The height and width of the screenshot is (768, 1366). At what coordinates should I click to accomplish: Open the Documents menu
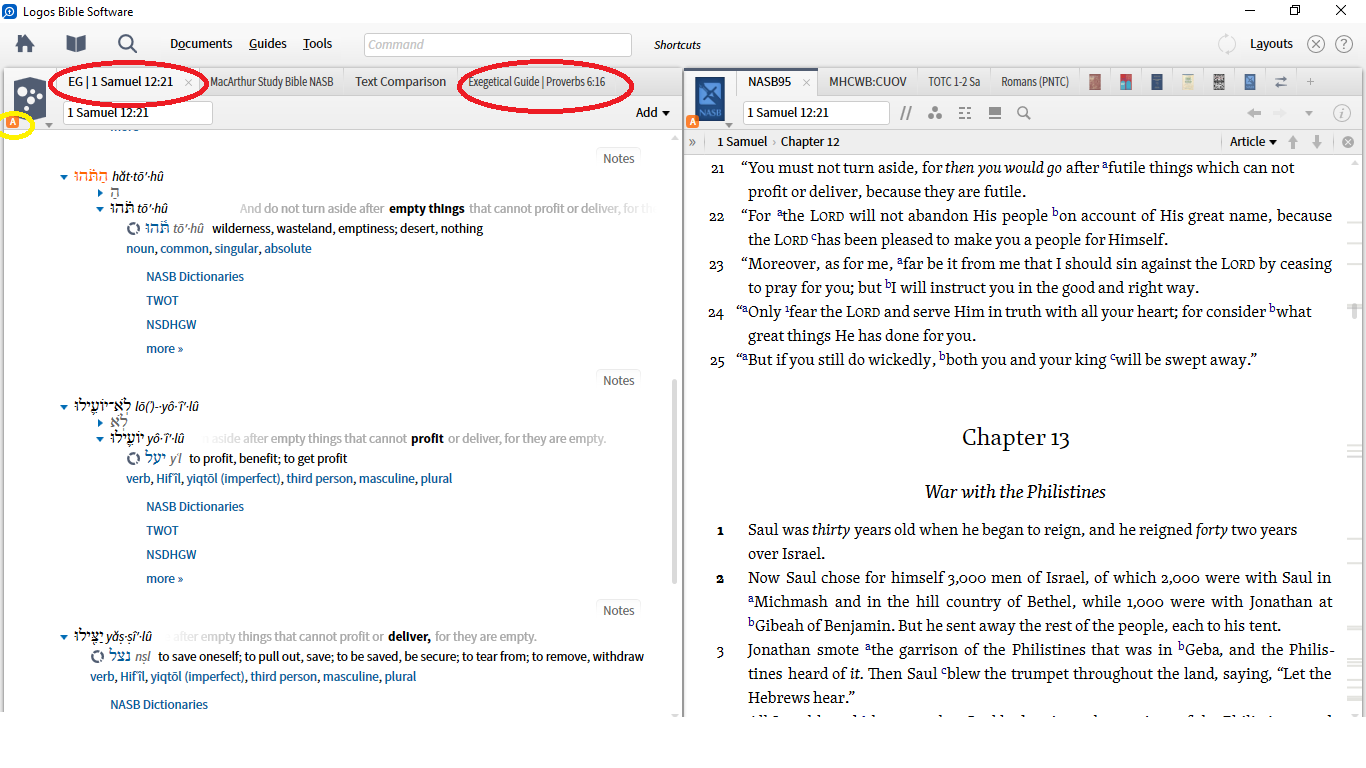tap(201, 44)
